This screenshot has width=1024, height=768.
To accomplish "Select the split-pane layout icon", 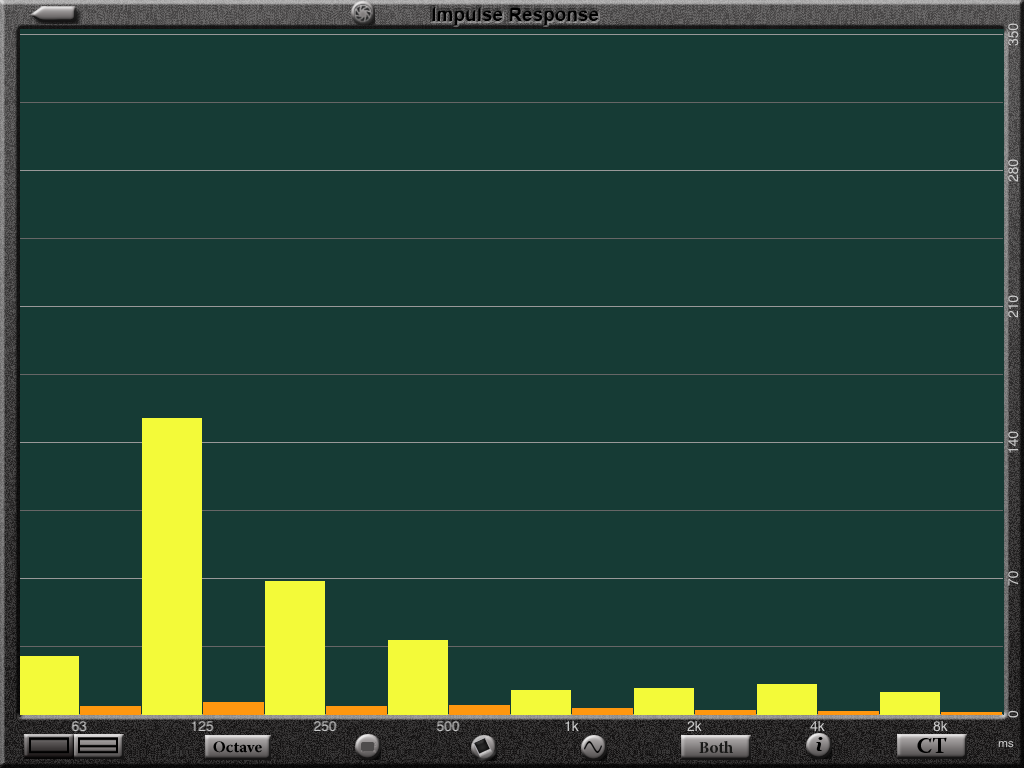I will 98,745.
